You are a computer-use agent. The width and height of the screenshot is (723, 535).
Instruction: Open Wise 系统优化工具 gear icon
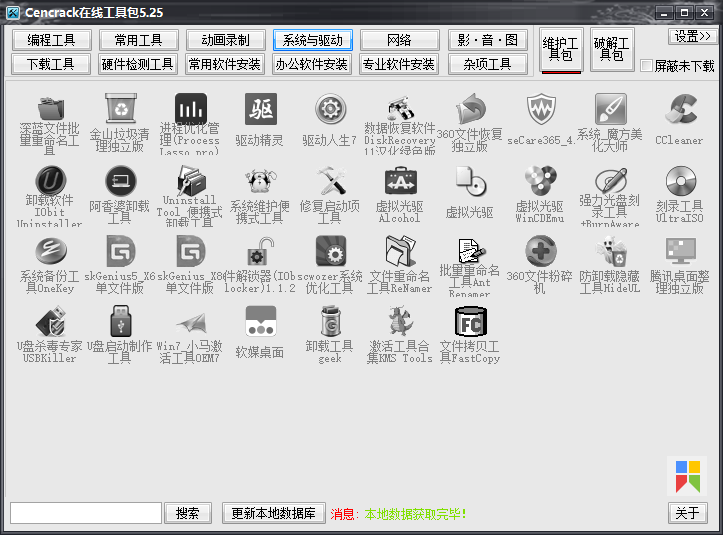tap(330, 251)
